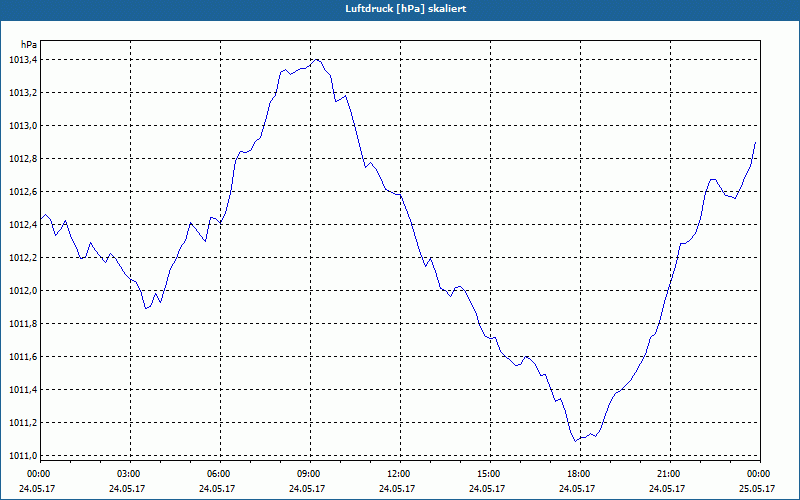Viewport: 800px width, 500px height.
Task: Click the 15:00 time label
Action: click(x=490, y=474)
